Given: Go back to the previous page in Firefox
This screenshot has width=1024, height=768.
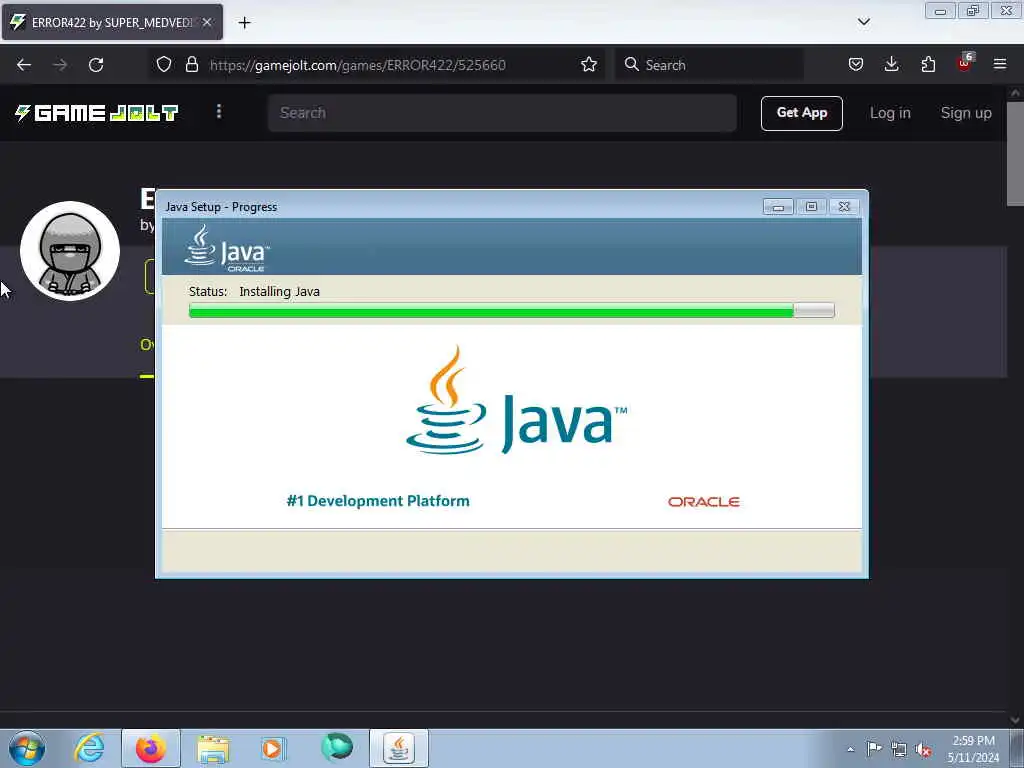Looking at the screenshot, I should click(24, 65).
